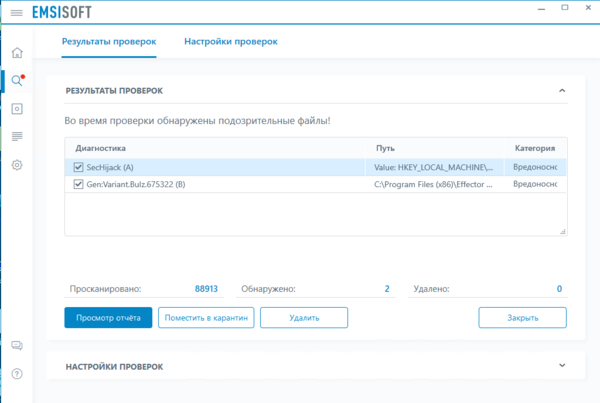
Task: Open the Help question mark icon
Action: (x=17, y=374)
